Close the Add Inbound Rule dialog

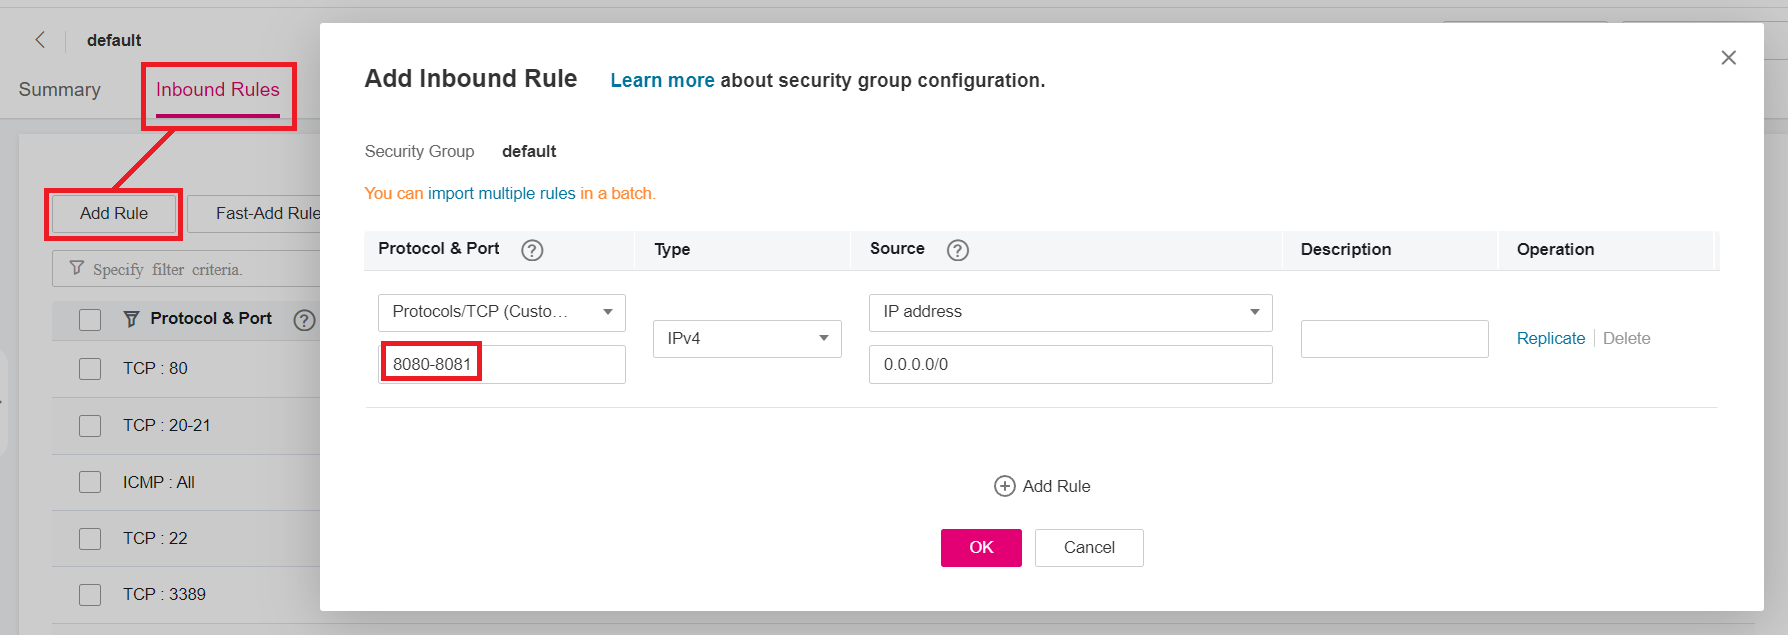click(x=1728, y=58)
